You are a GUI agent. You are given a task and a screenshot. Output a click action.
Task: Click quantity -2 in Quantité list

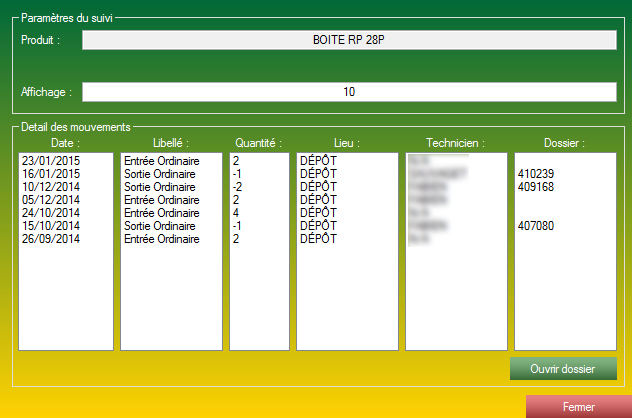coord(238,186)
